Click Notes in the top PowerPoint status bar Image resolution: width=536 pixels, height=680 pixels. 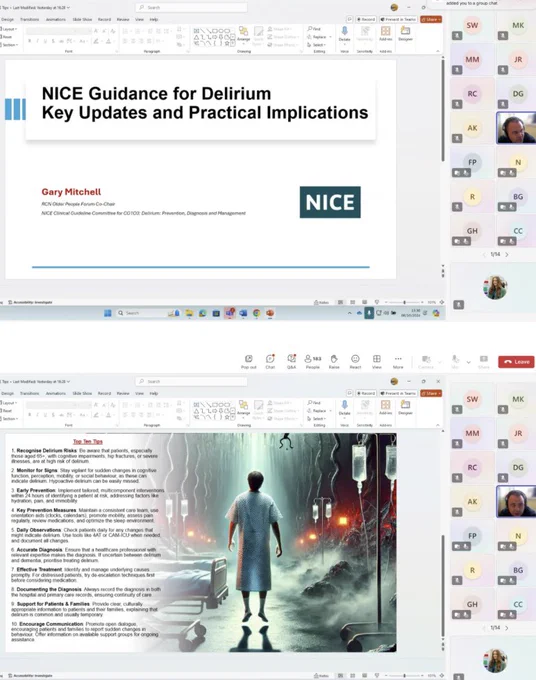(321, 302)
